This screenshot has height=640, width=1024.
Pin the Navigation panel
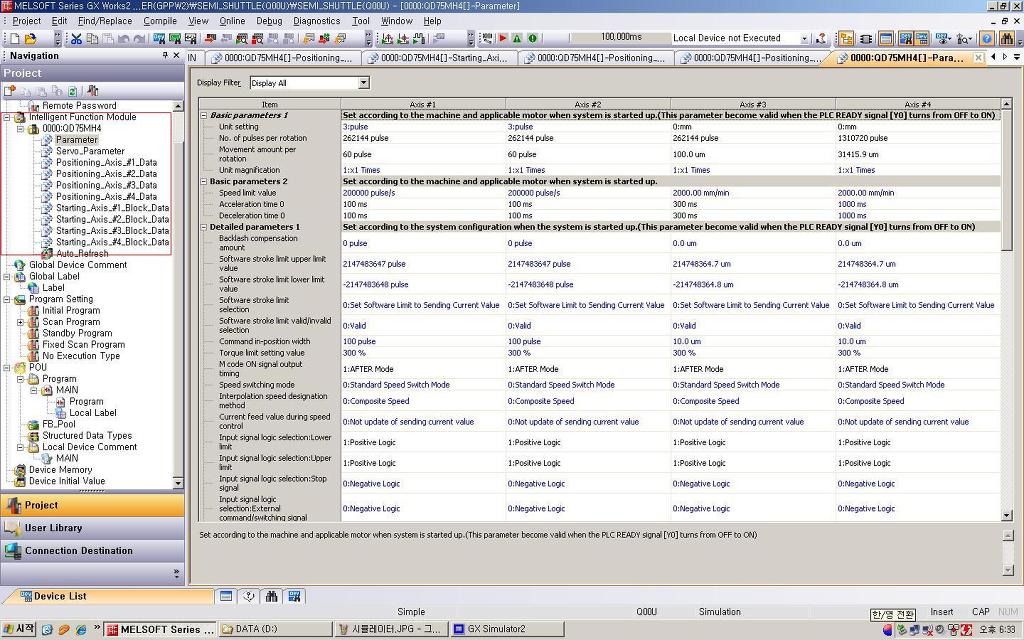coord(165,56)
